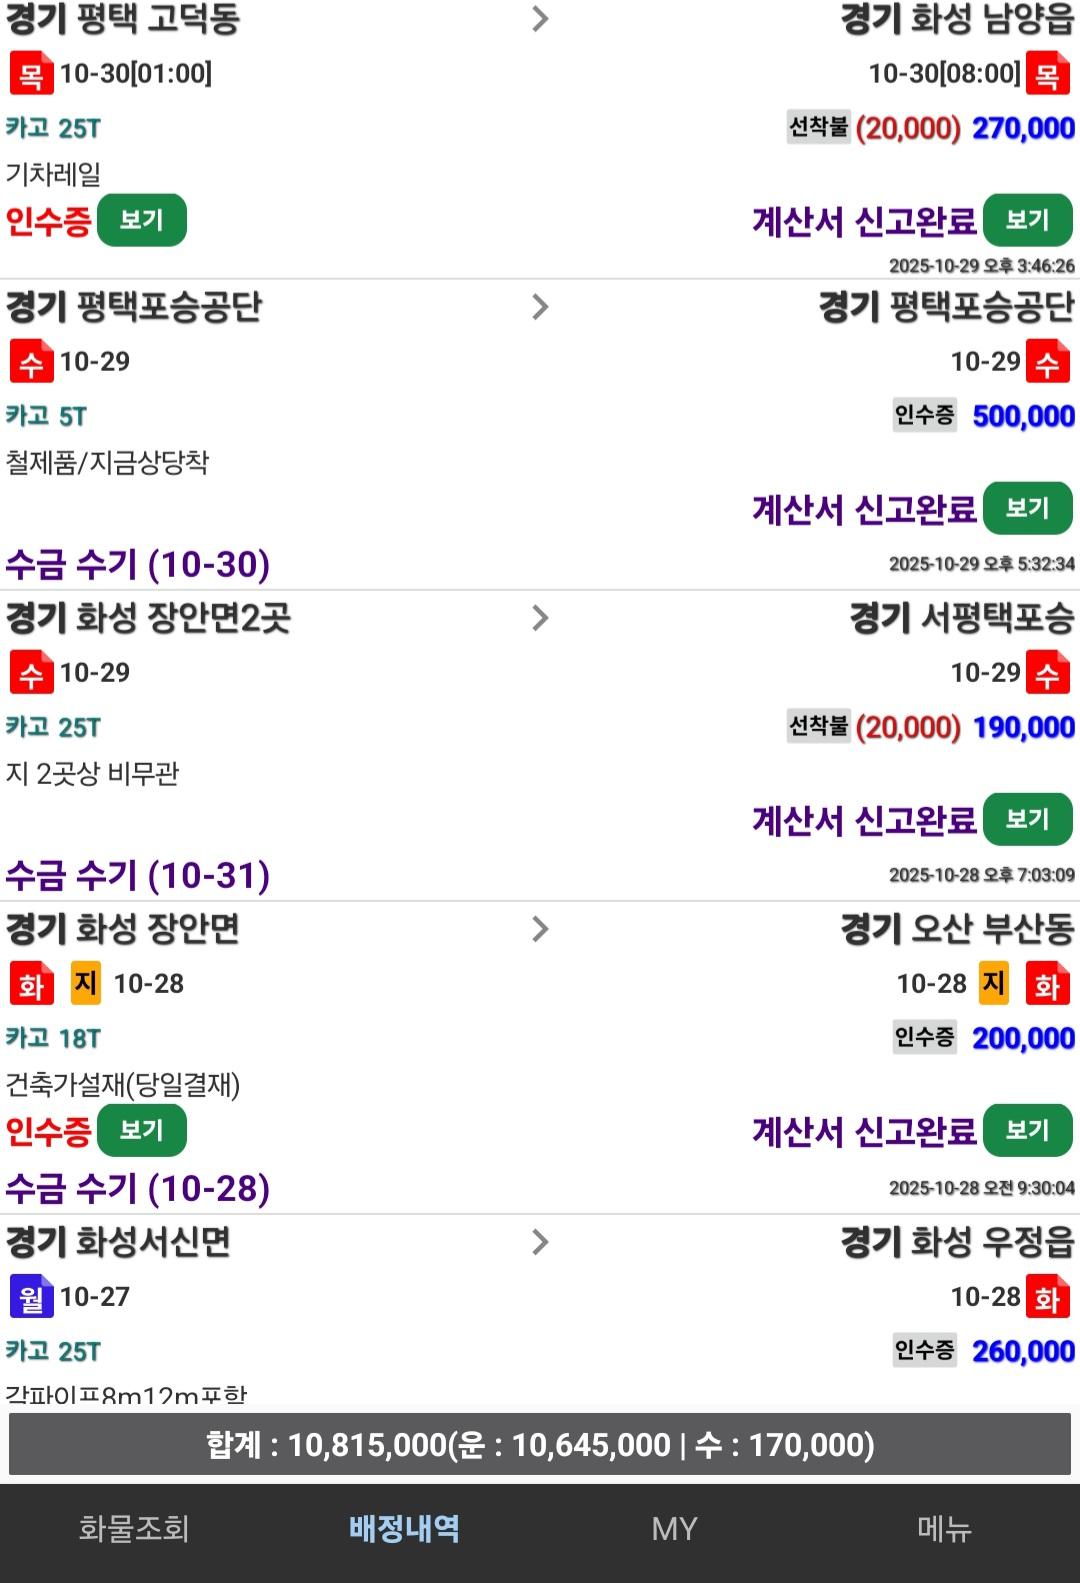Switch to the 화물조회 tab
This screenshot has width=1080, height=1583.
[134, 1528]
